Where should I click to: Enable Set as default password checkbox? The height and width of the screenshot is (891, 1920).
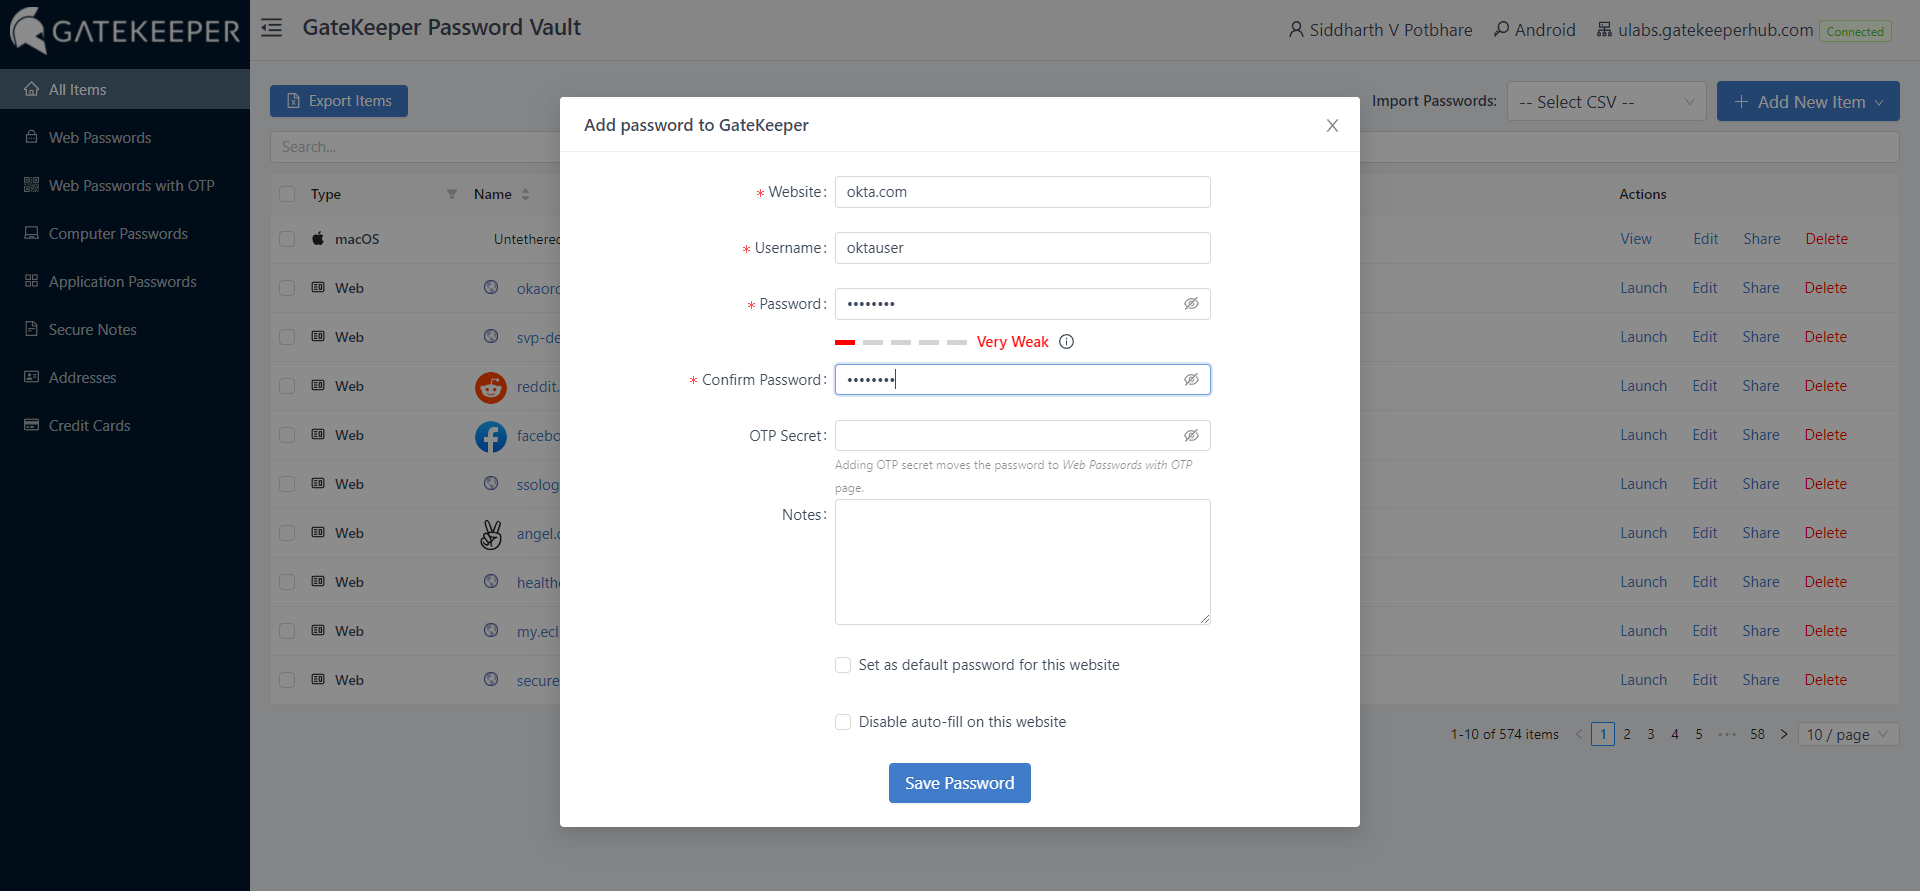843,665
